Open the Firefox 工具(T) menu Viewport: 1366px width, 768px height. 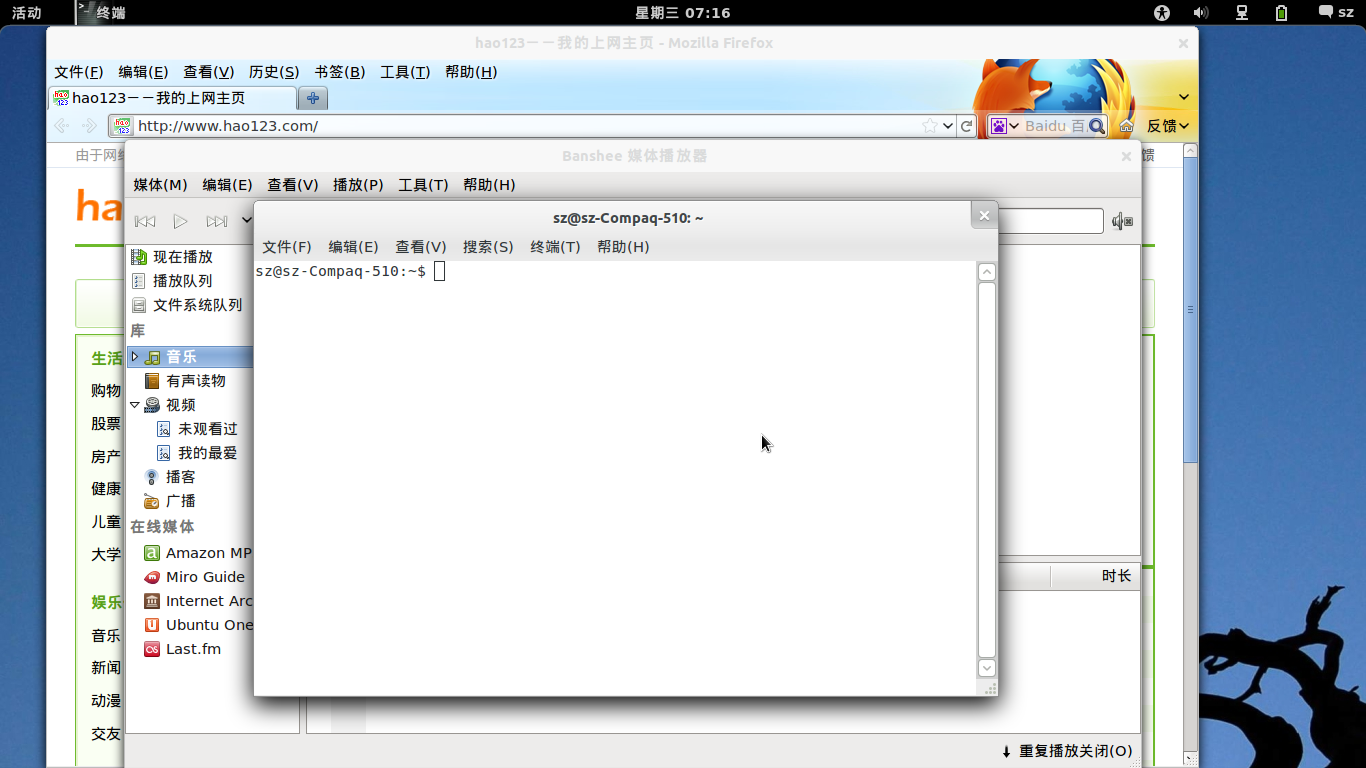point(405,72)
